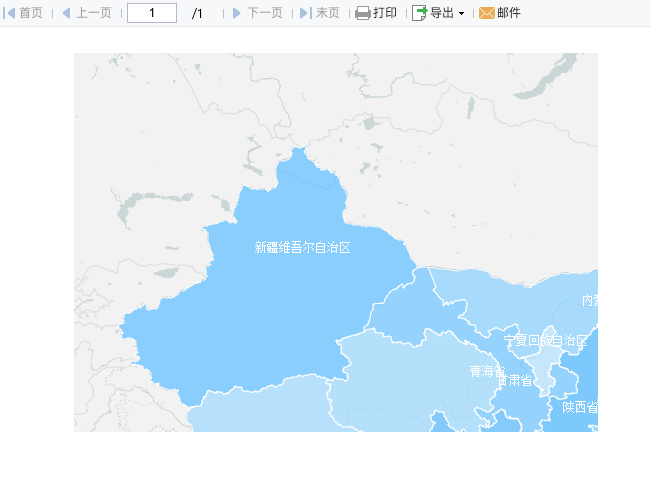
Task: Select 青海省 label on map
Action: point(487,371)
